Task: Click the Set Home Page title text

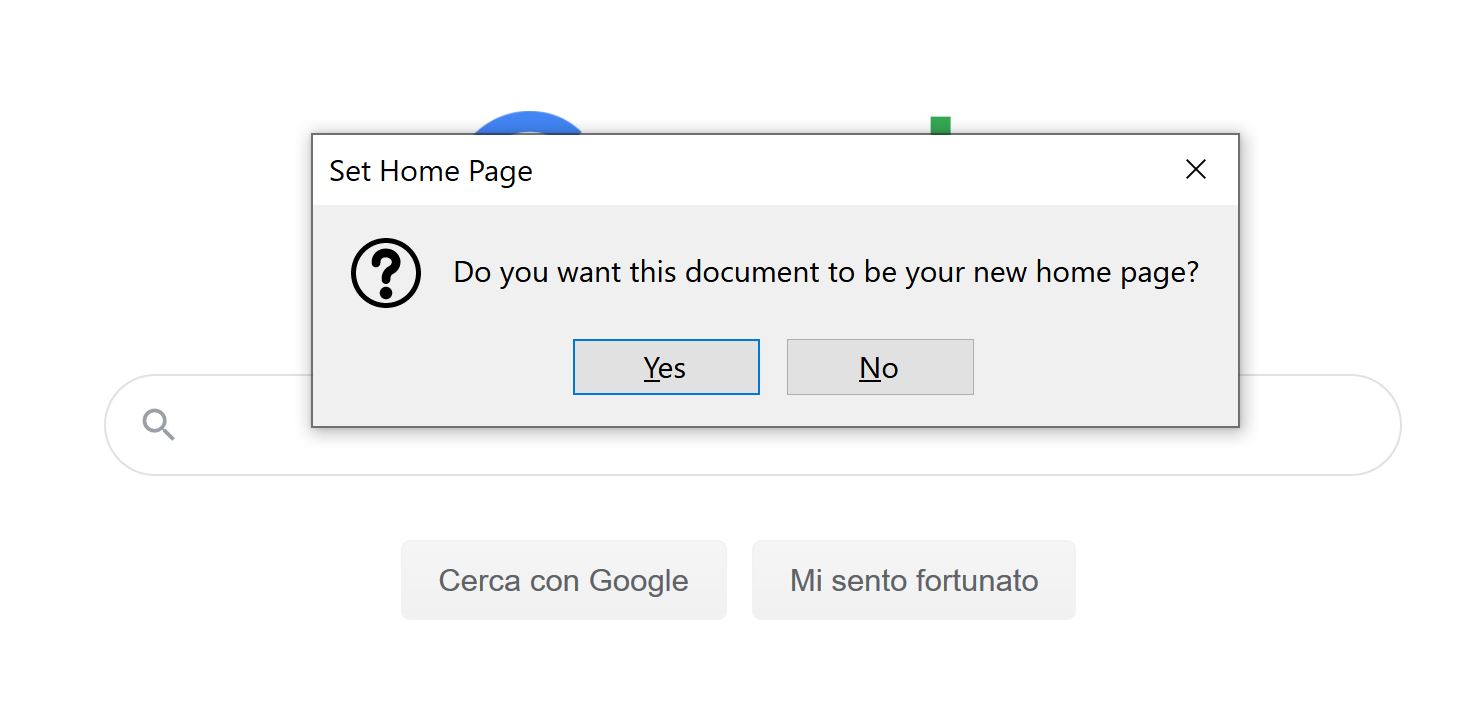Action: click(x=431, y=171)
